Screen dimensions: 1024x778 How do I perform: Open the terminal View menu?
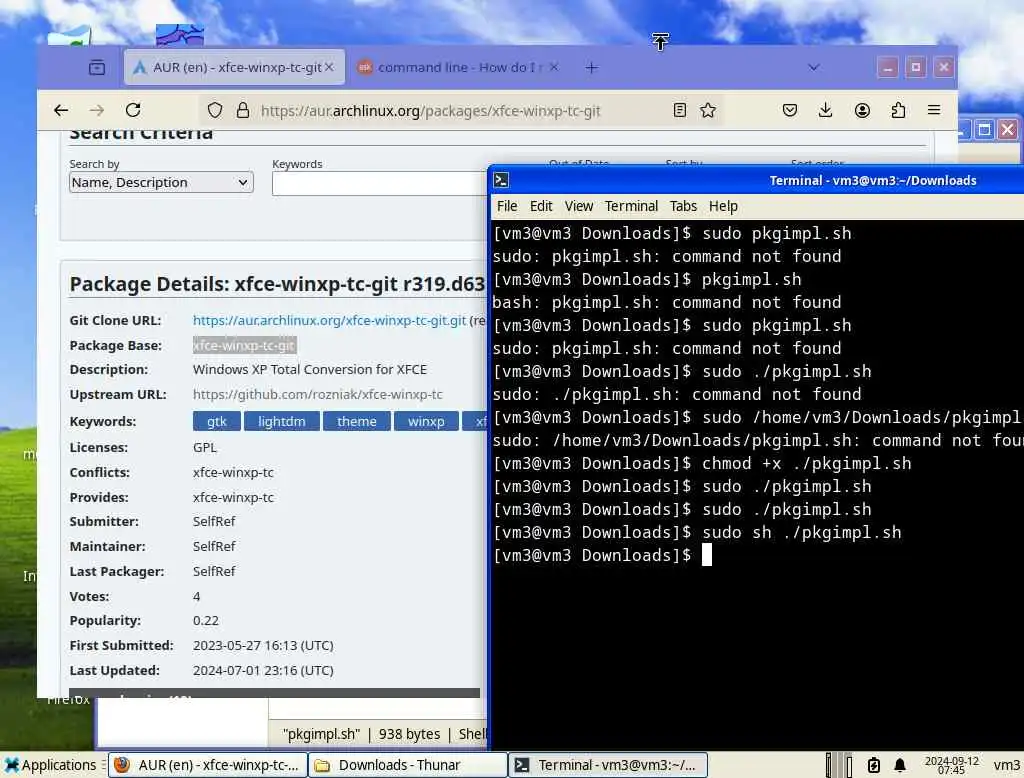tap(579, 206)
